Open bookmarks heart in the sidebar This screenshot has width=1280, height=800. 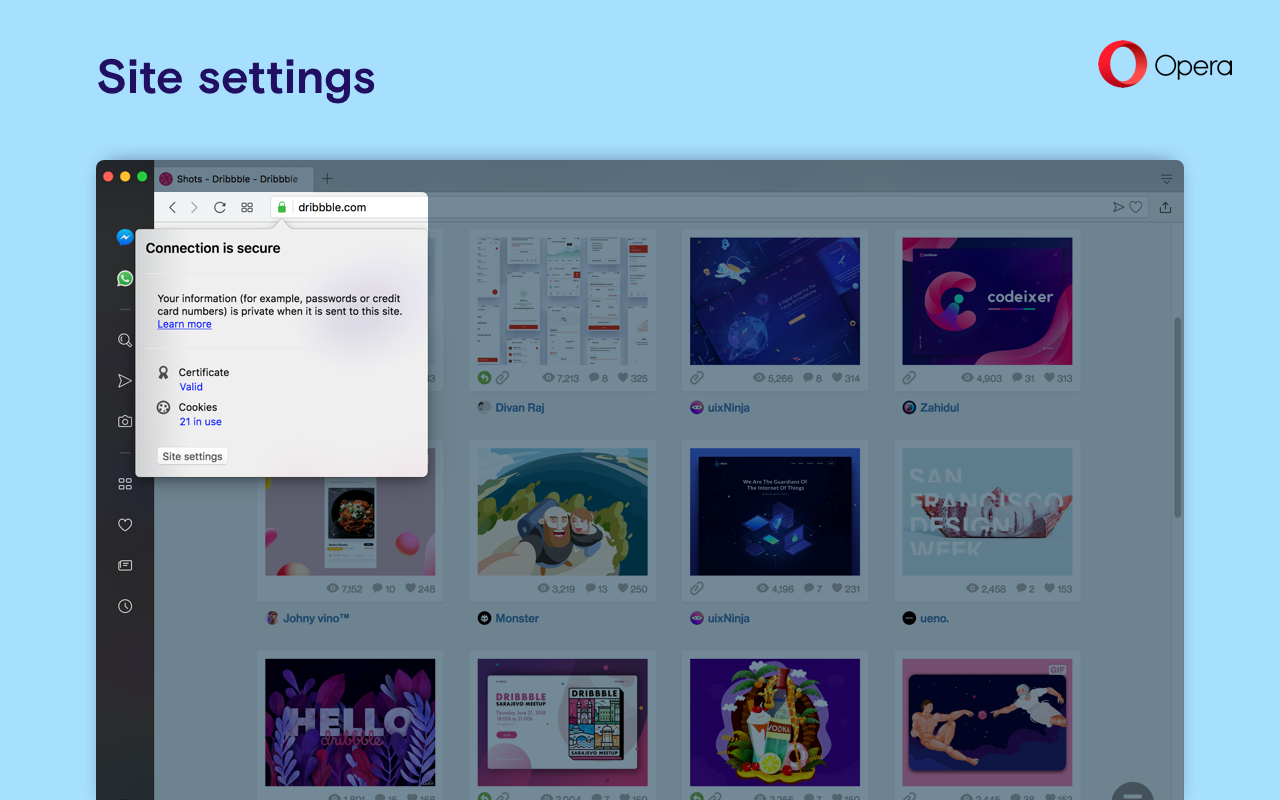[x=125, y=525]
